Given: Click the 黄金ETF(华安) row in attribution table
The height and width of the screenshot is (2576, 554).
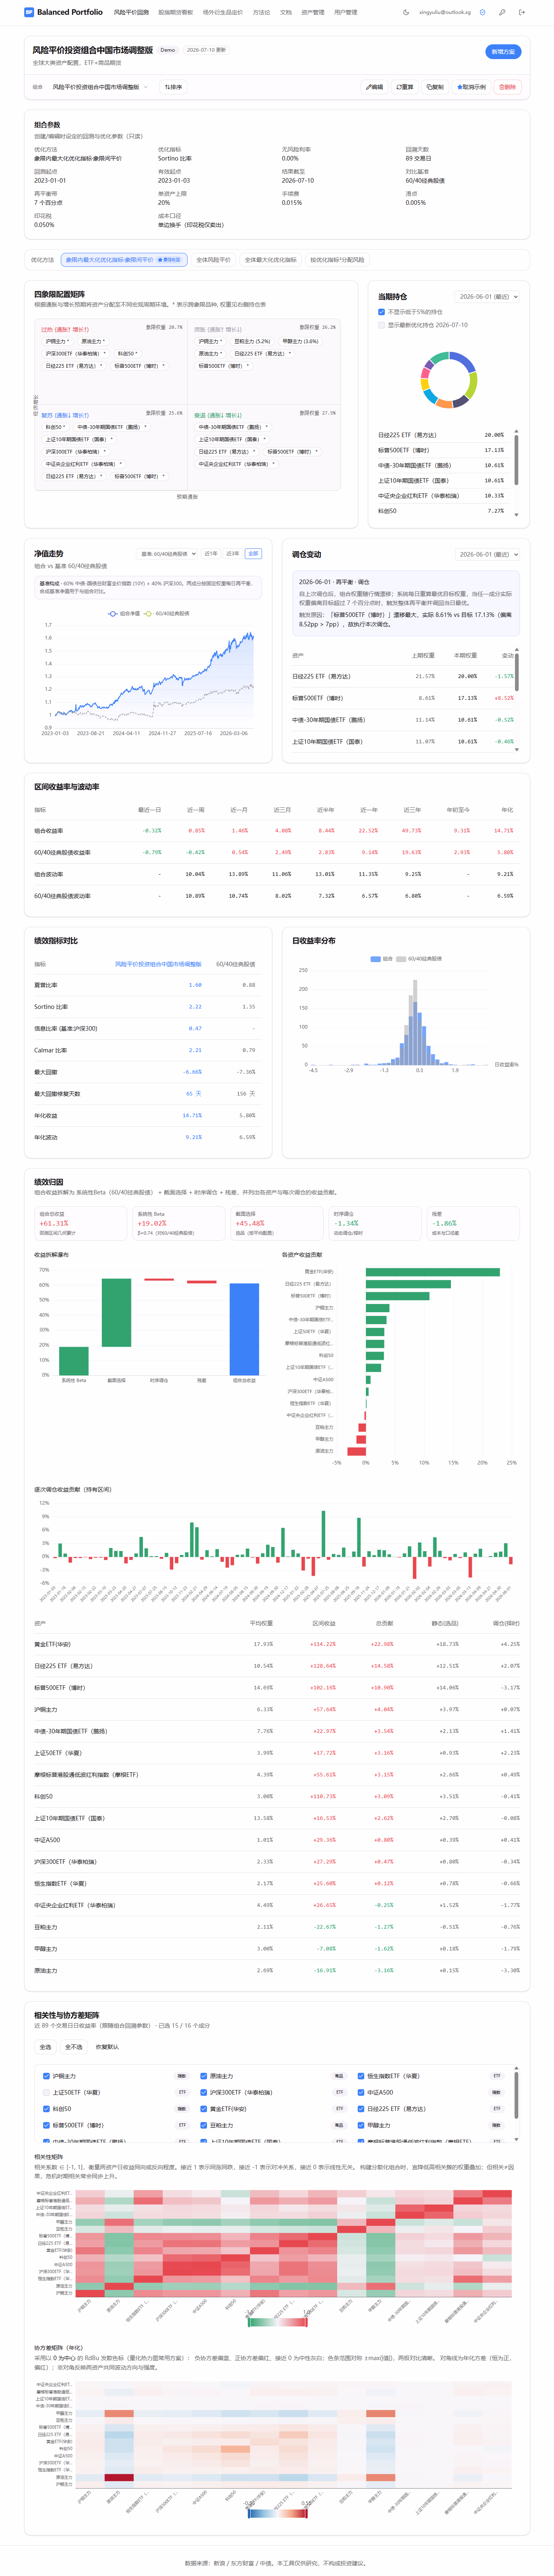Looking at the screenshot, I should [277, 1644].
